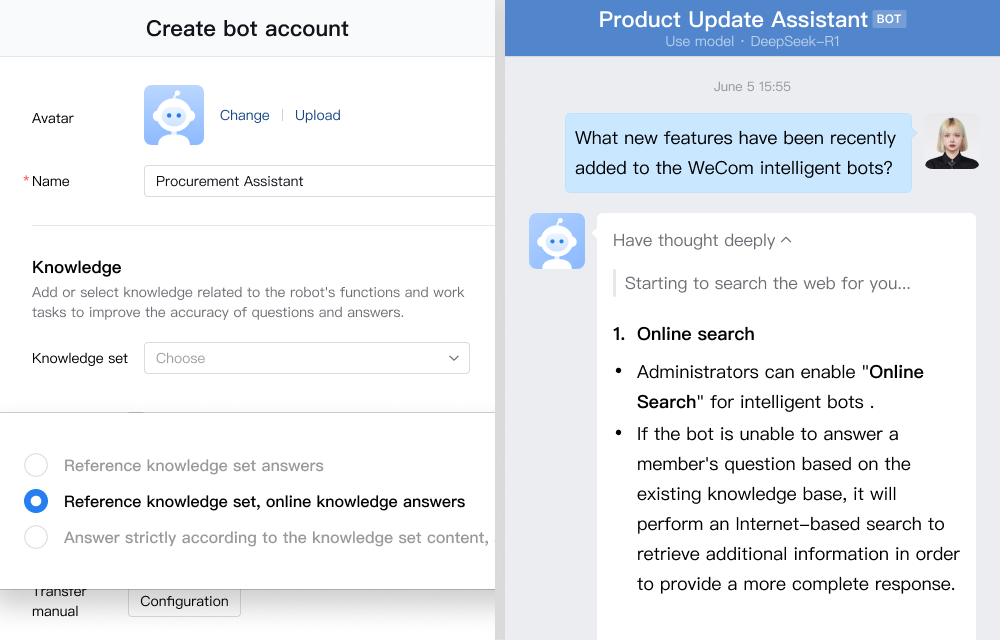Click the Name field containing Procurement Assistant

point(320,181)
